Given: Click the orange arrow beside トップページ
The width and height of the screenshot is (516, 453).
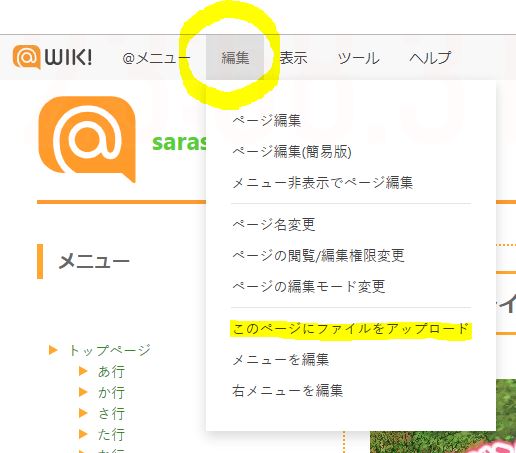Looking at the screenshot, I should pyautogui.click(x=53, y=350).
